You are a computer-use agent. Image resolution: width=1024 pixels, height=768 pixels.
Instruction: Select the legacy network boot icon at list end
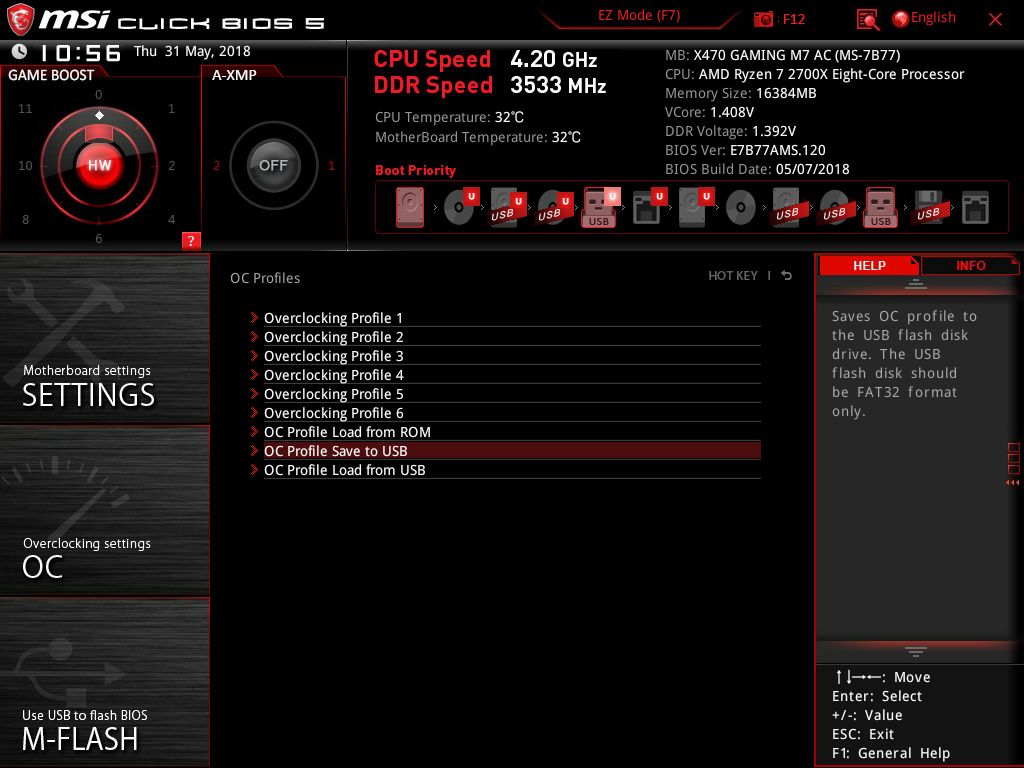click(975, 208)
